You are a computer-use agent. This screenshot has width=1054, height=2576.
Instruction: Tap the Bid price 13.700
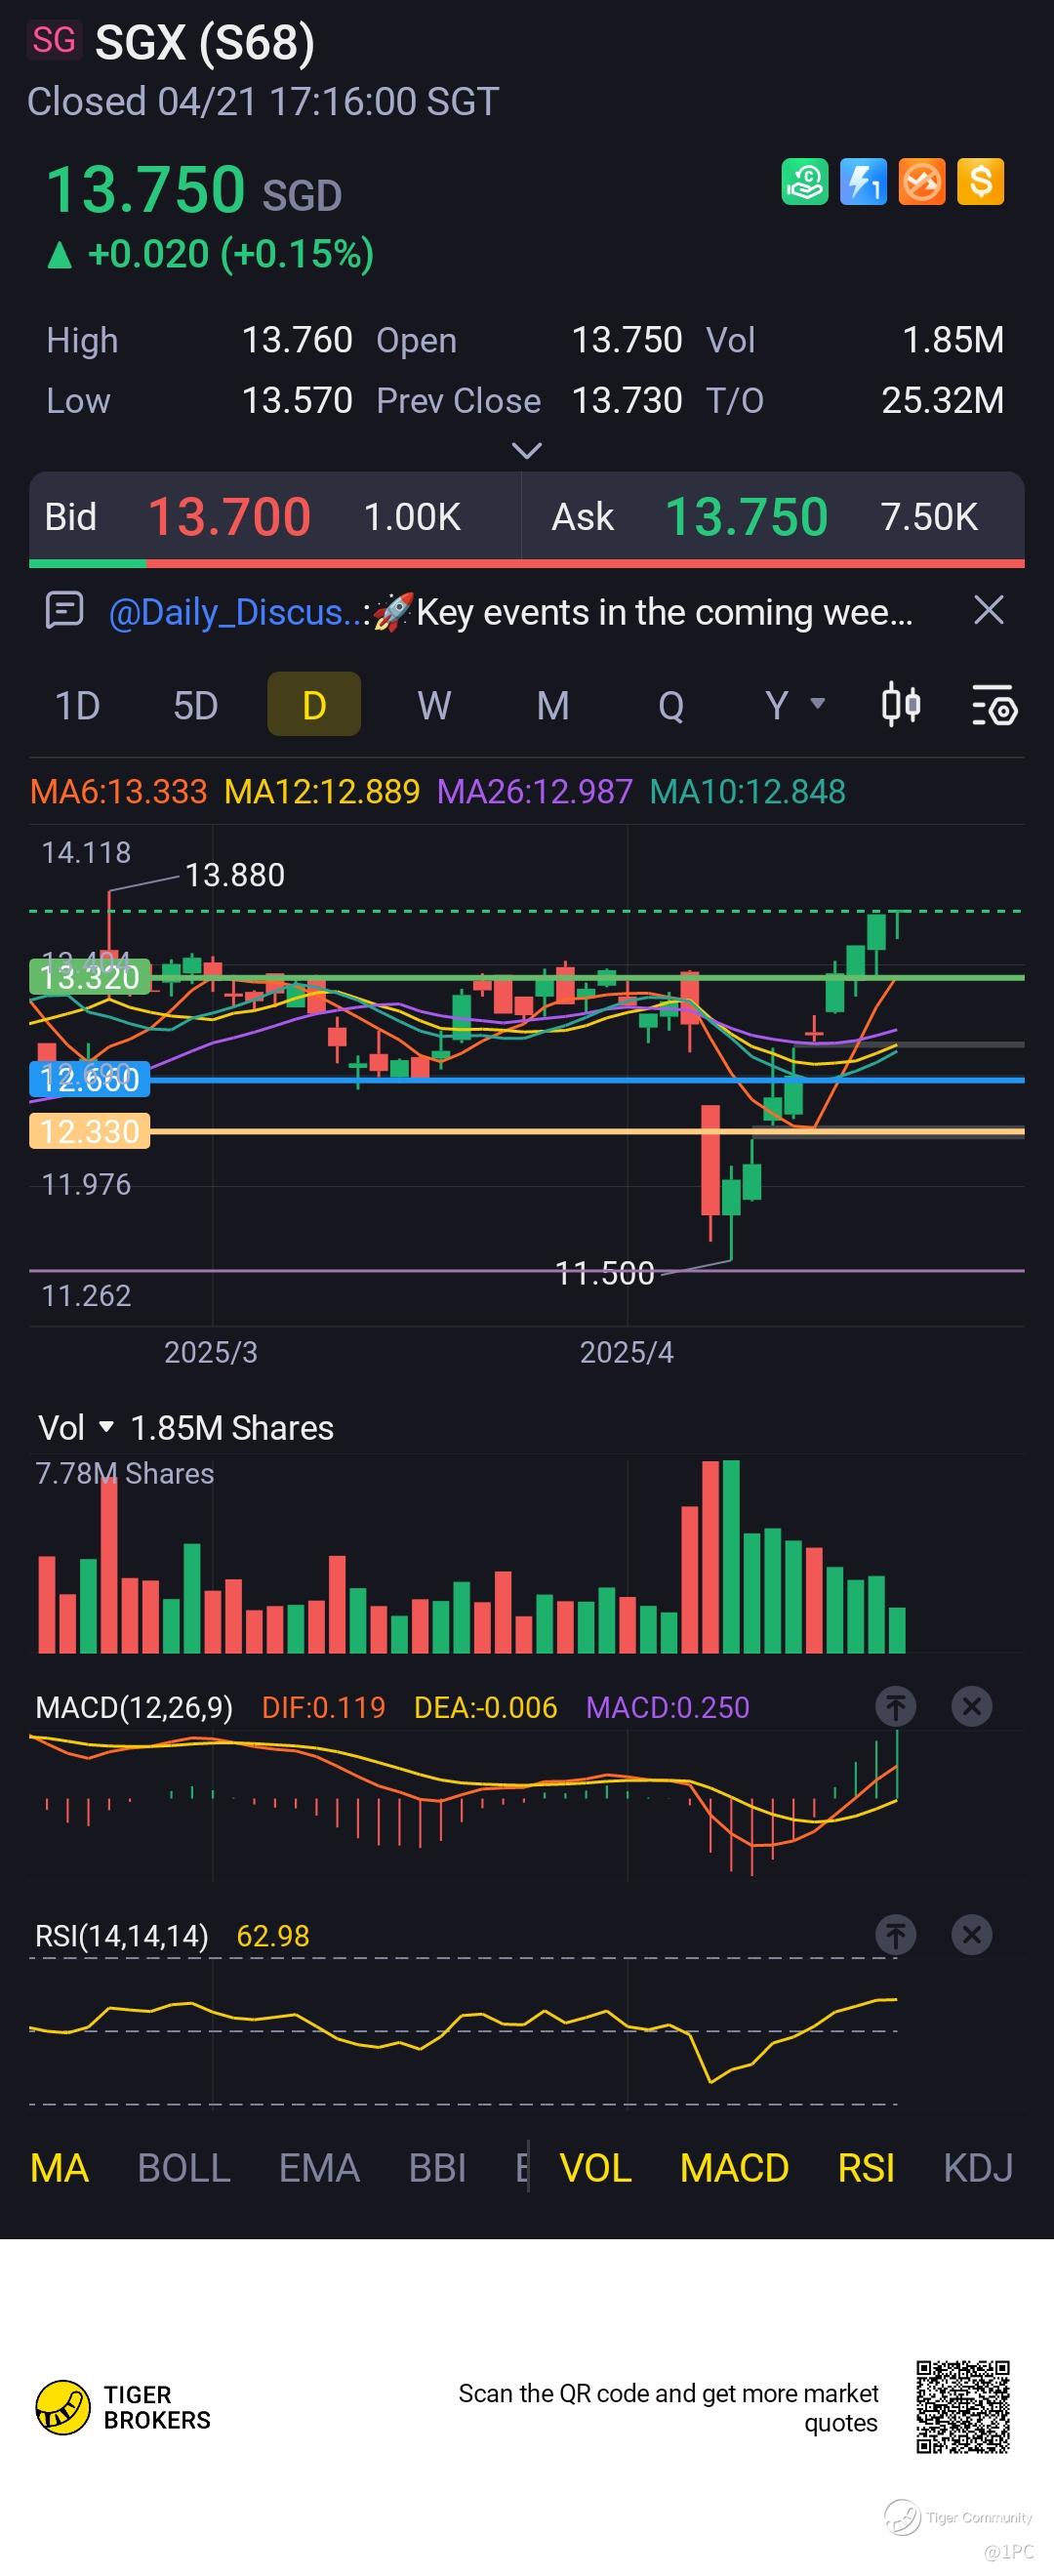click(x=229, y=517)
